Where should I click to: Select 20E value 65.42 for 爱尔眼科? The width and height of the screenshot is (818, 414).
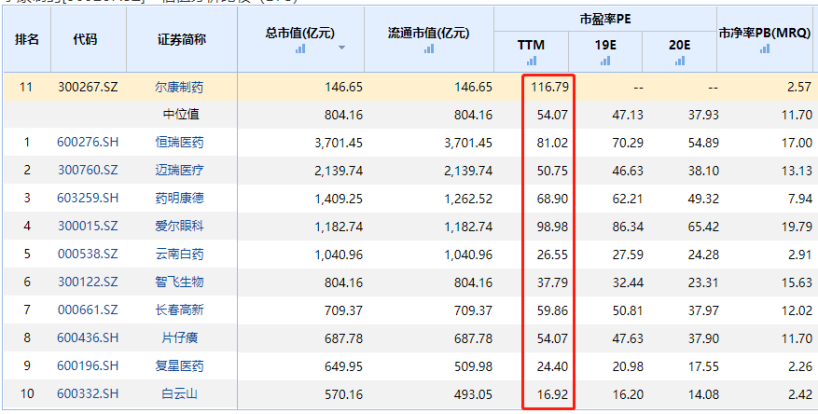(x=703, y=226)
